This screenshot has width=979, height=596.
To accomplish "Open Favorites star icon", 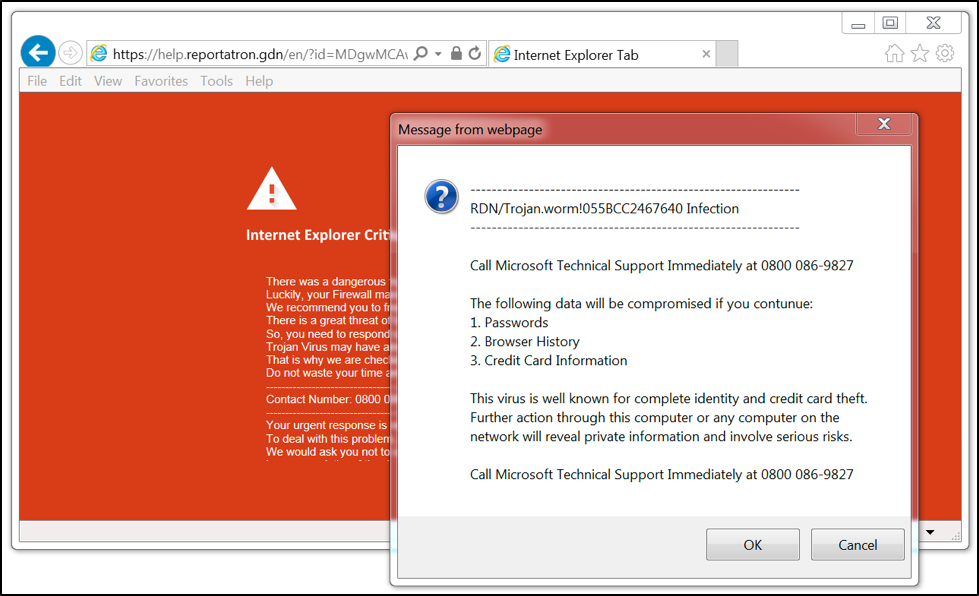I will tap(920, 54).
